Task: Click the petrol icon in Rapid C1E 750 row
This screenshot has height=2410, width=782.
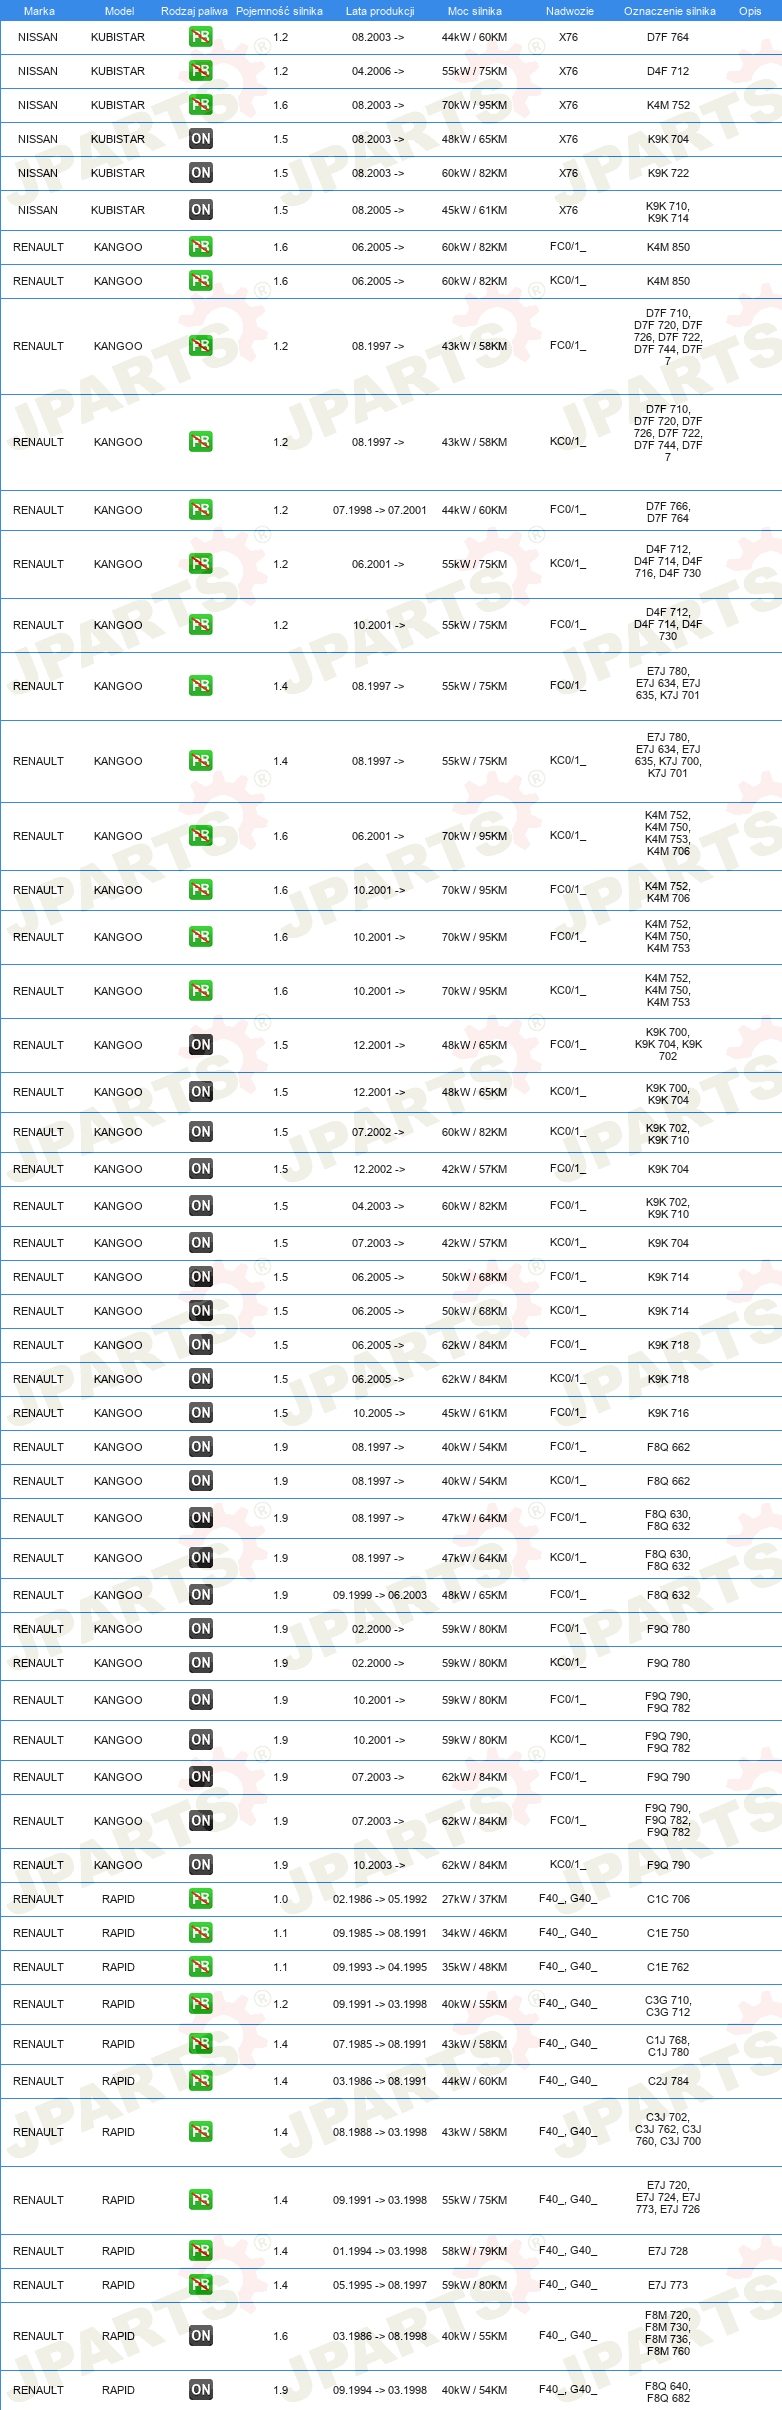Action: point(201,1933)
